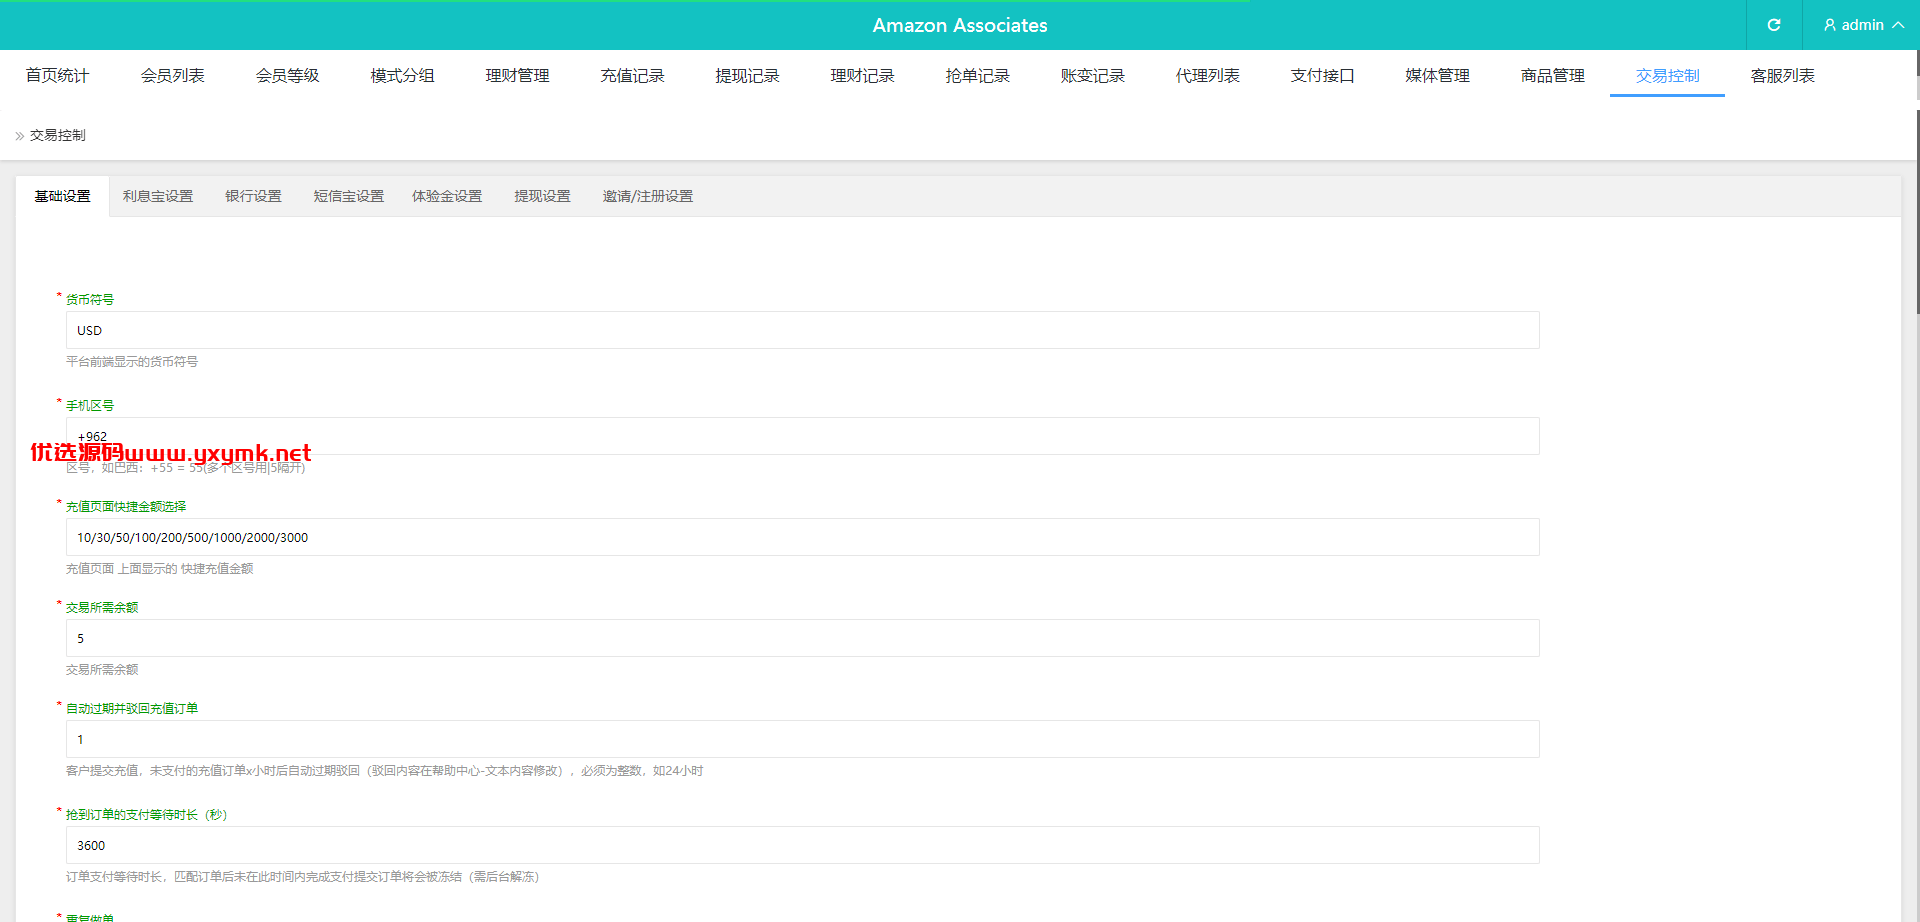
Task: Expand the admin account dropdown arrow
Action: 1898,25
